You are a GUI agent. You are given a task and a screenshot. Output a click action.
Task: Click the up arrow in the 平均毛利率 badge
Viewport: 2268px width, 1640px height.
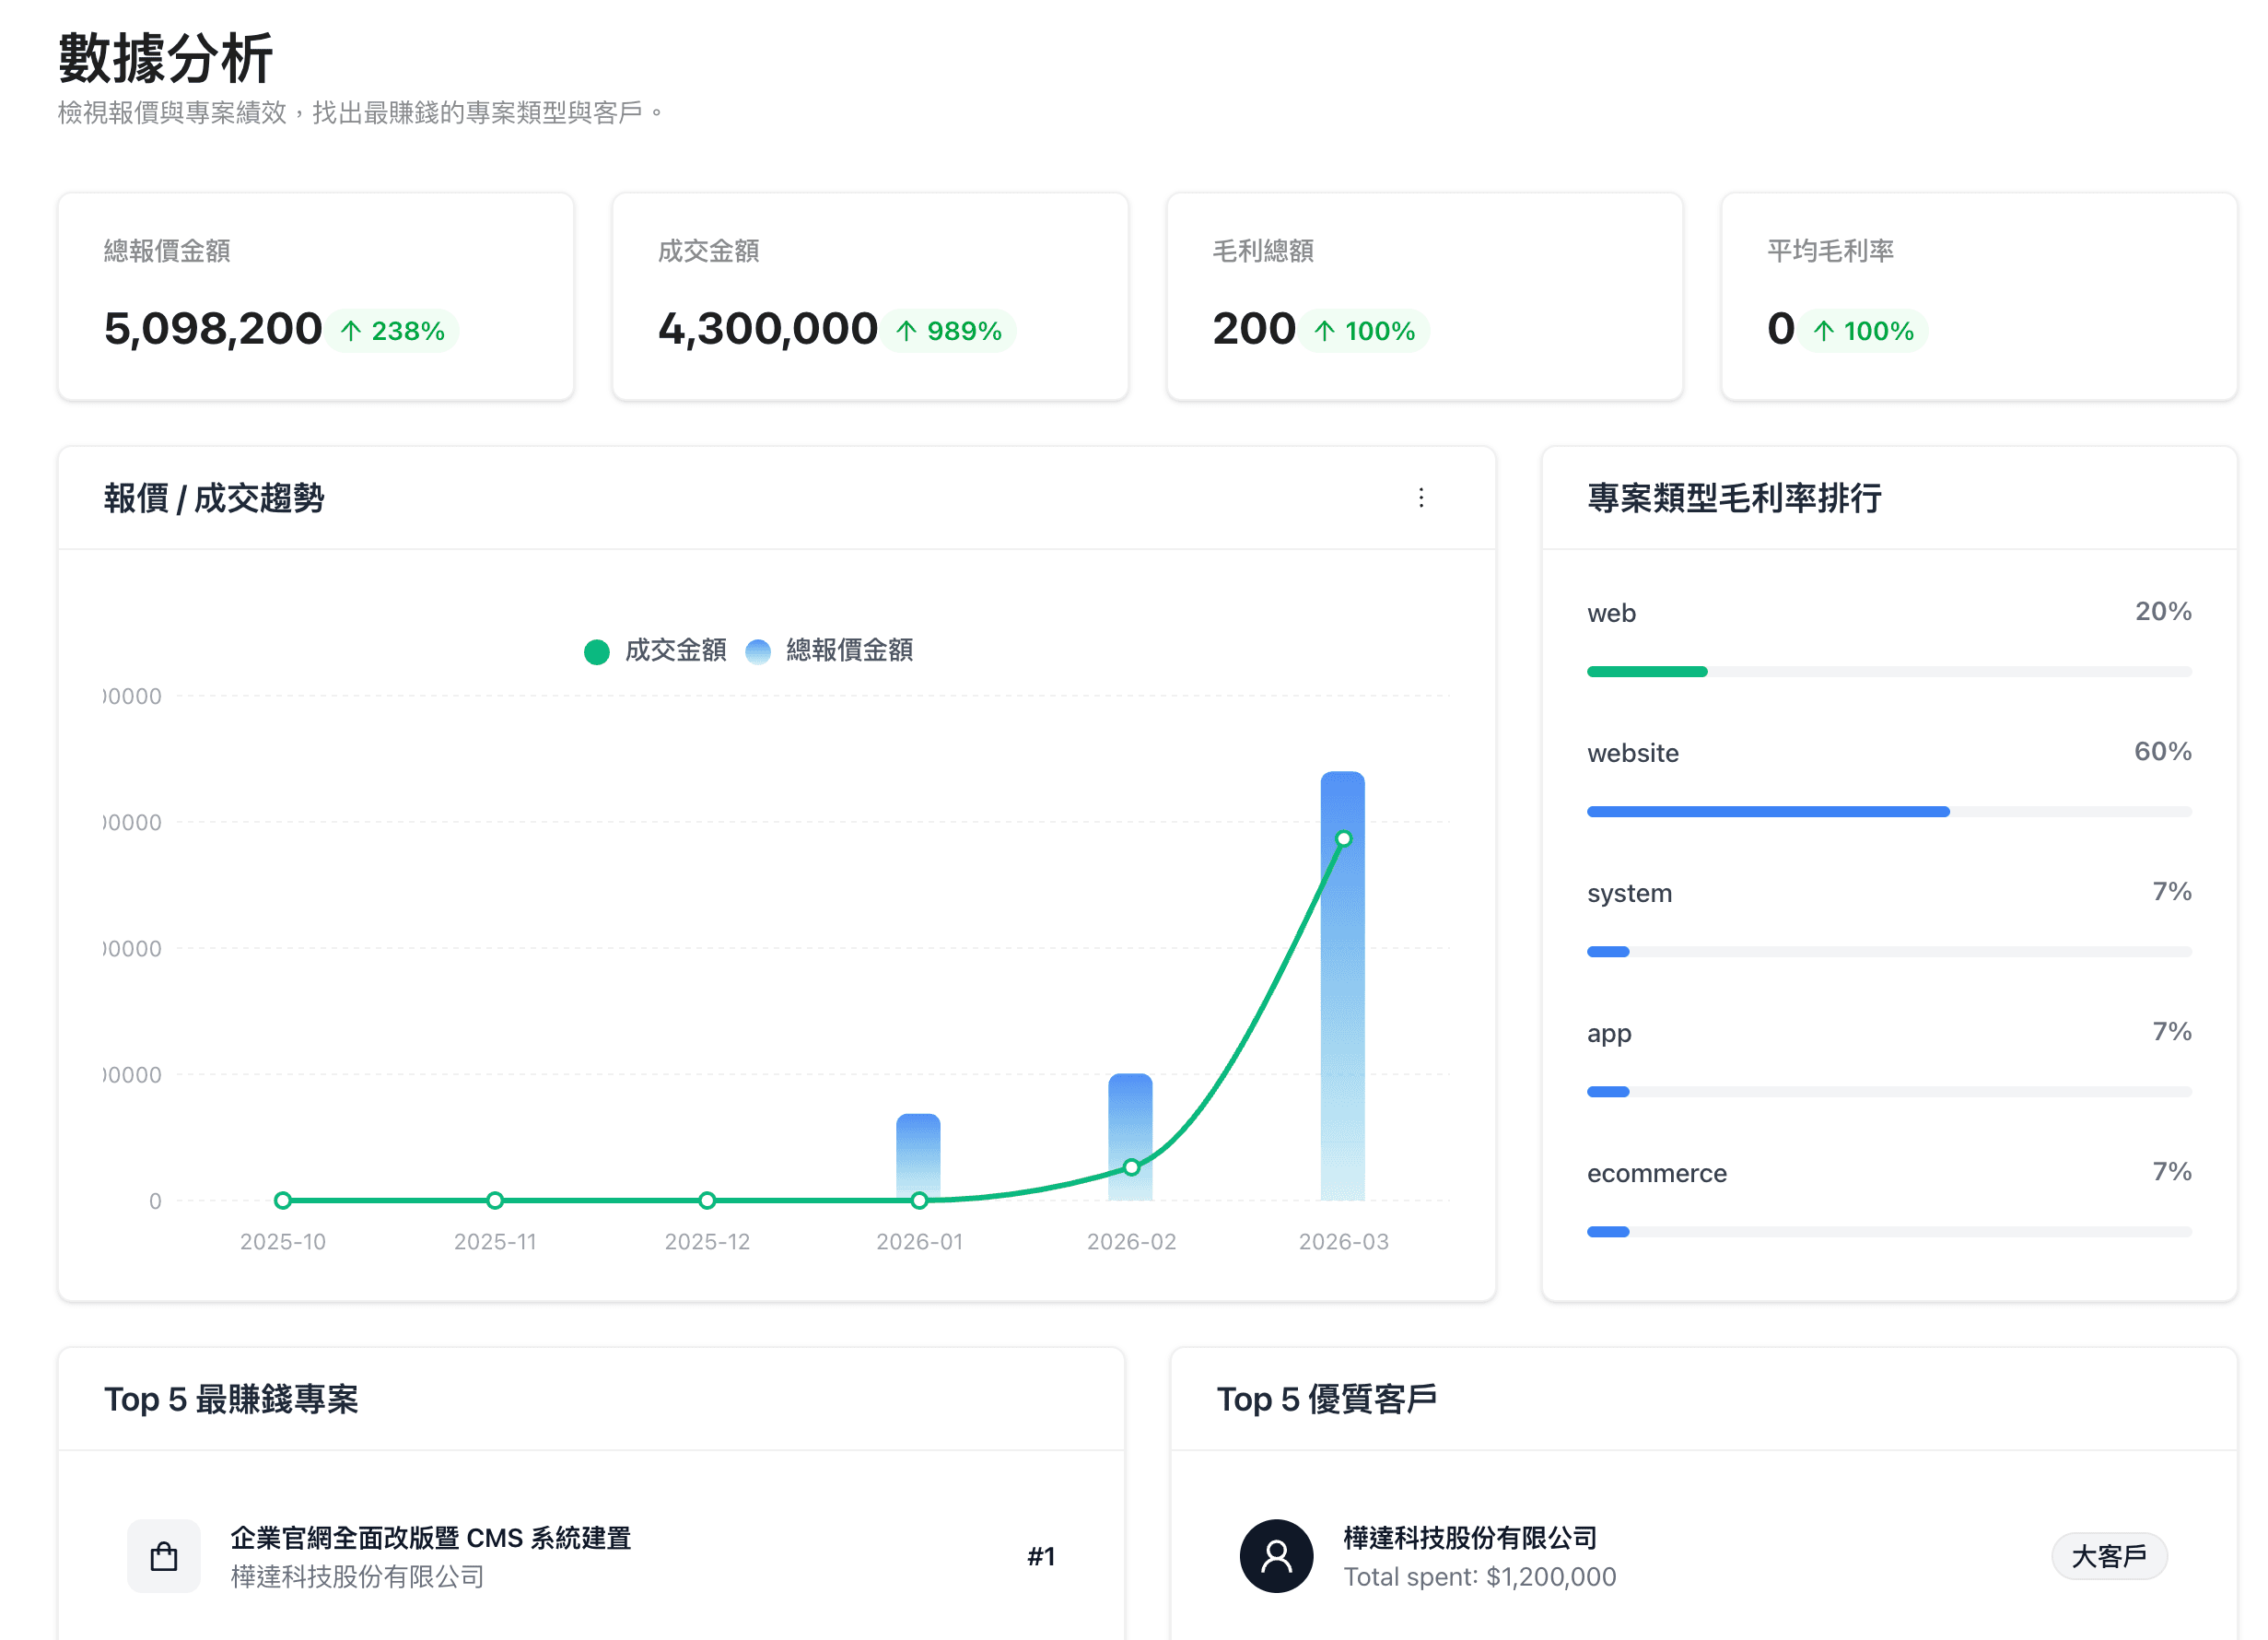tap(1822, 330)
